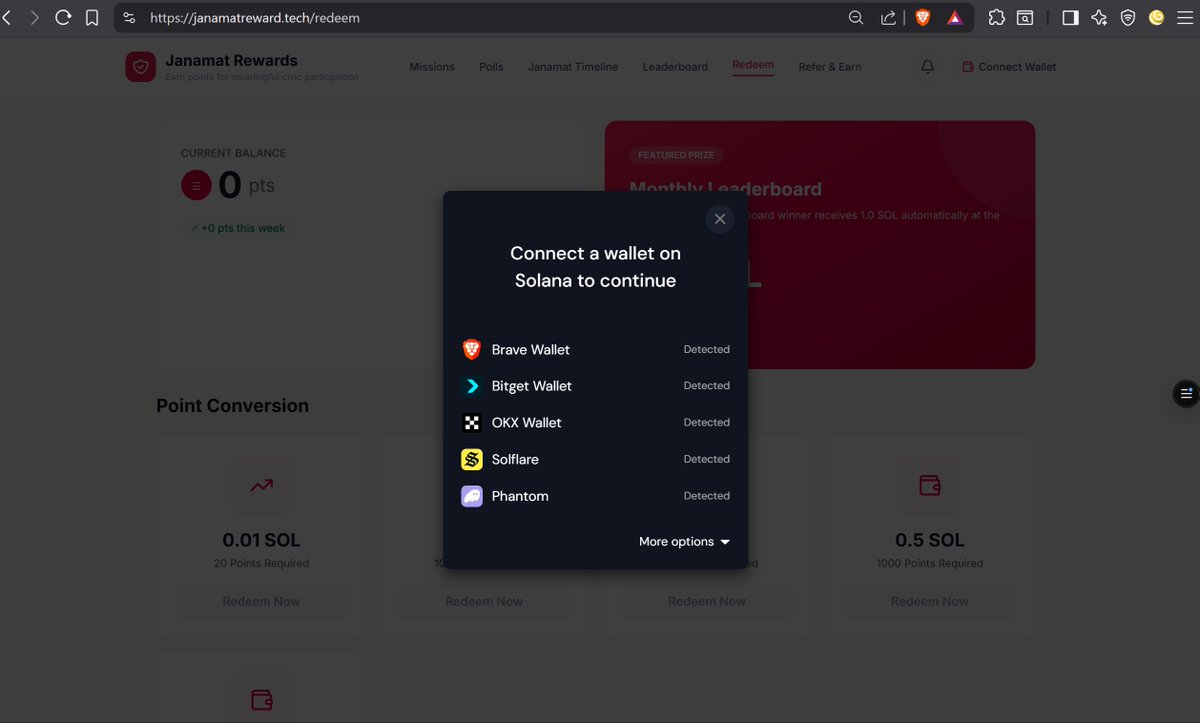Click the purple Phantom ghost icon
Image resolution: width=1200 pixels, height=723 pixels.
pos(472,496)
